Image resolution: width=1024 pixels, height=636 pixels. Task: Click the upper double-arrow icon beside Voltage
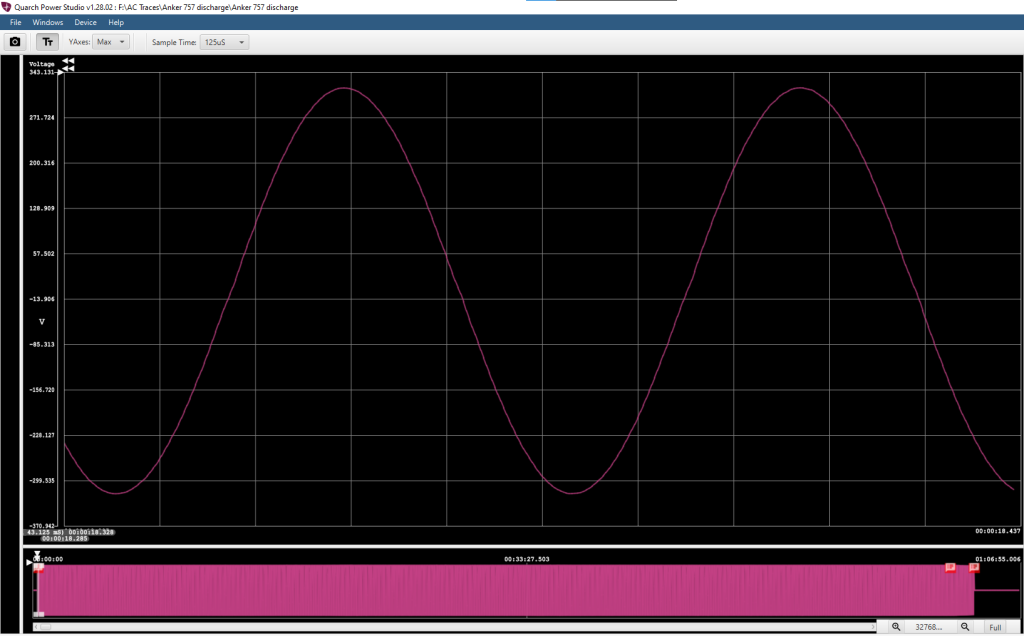pyautogui.click(x=68, y=61)
